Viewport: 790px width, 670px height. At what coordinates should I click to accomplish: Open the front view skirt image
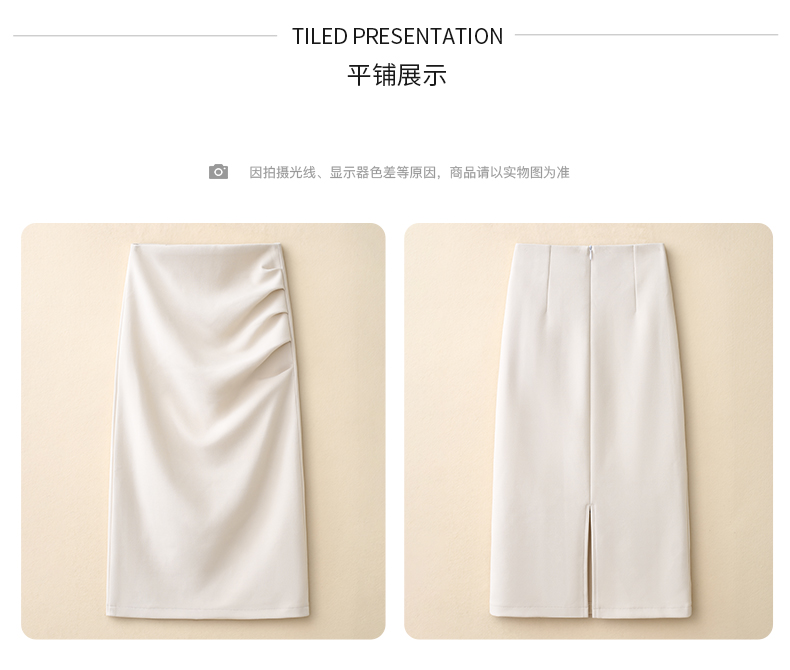pos(203,431)
